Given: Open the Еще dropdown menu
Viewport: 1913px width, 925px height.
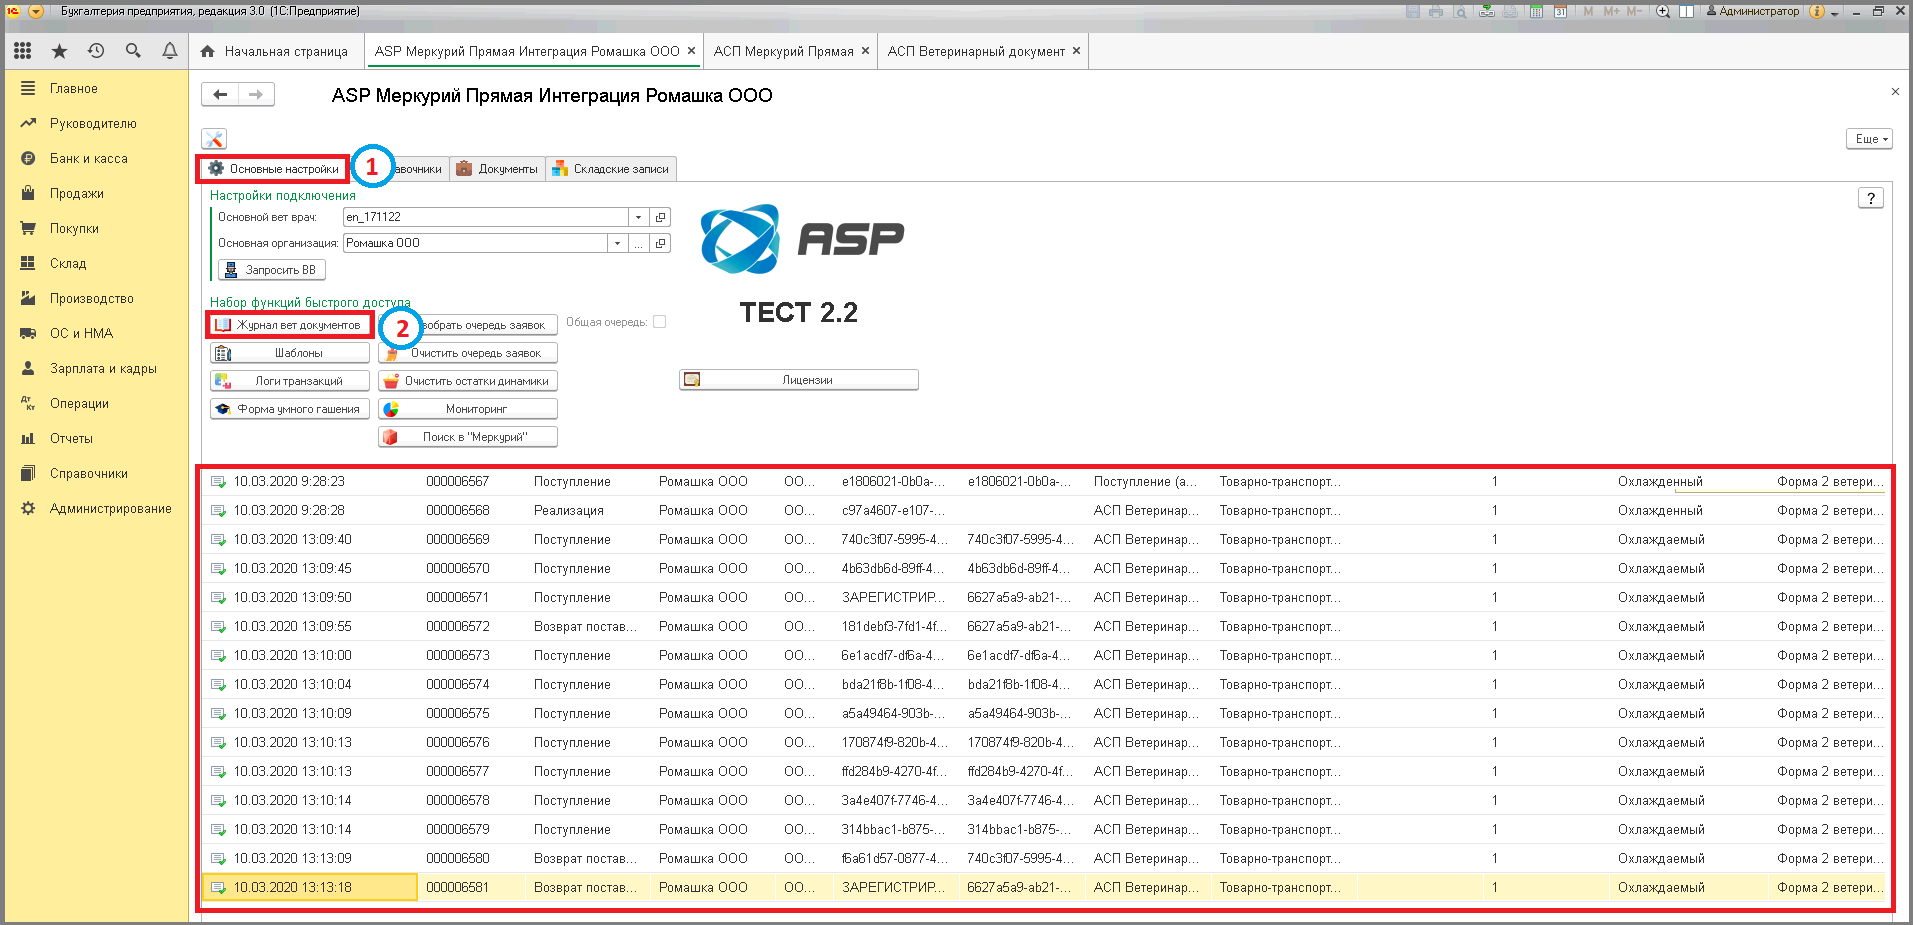Looking at the screenshot, I should (x=1869, y=139).
